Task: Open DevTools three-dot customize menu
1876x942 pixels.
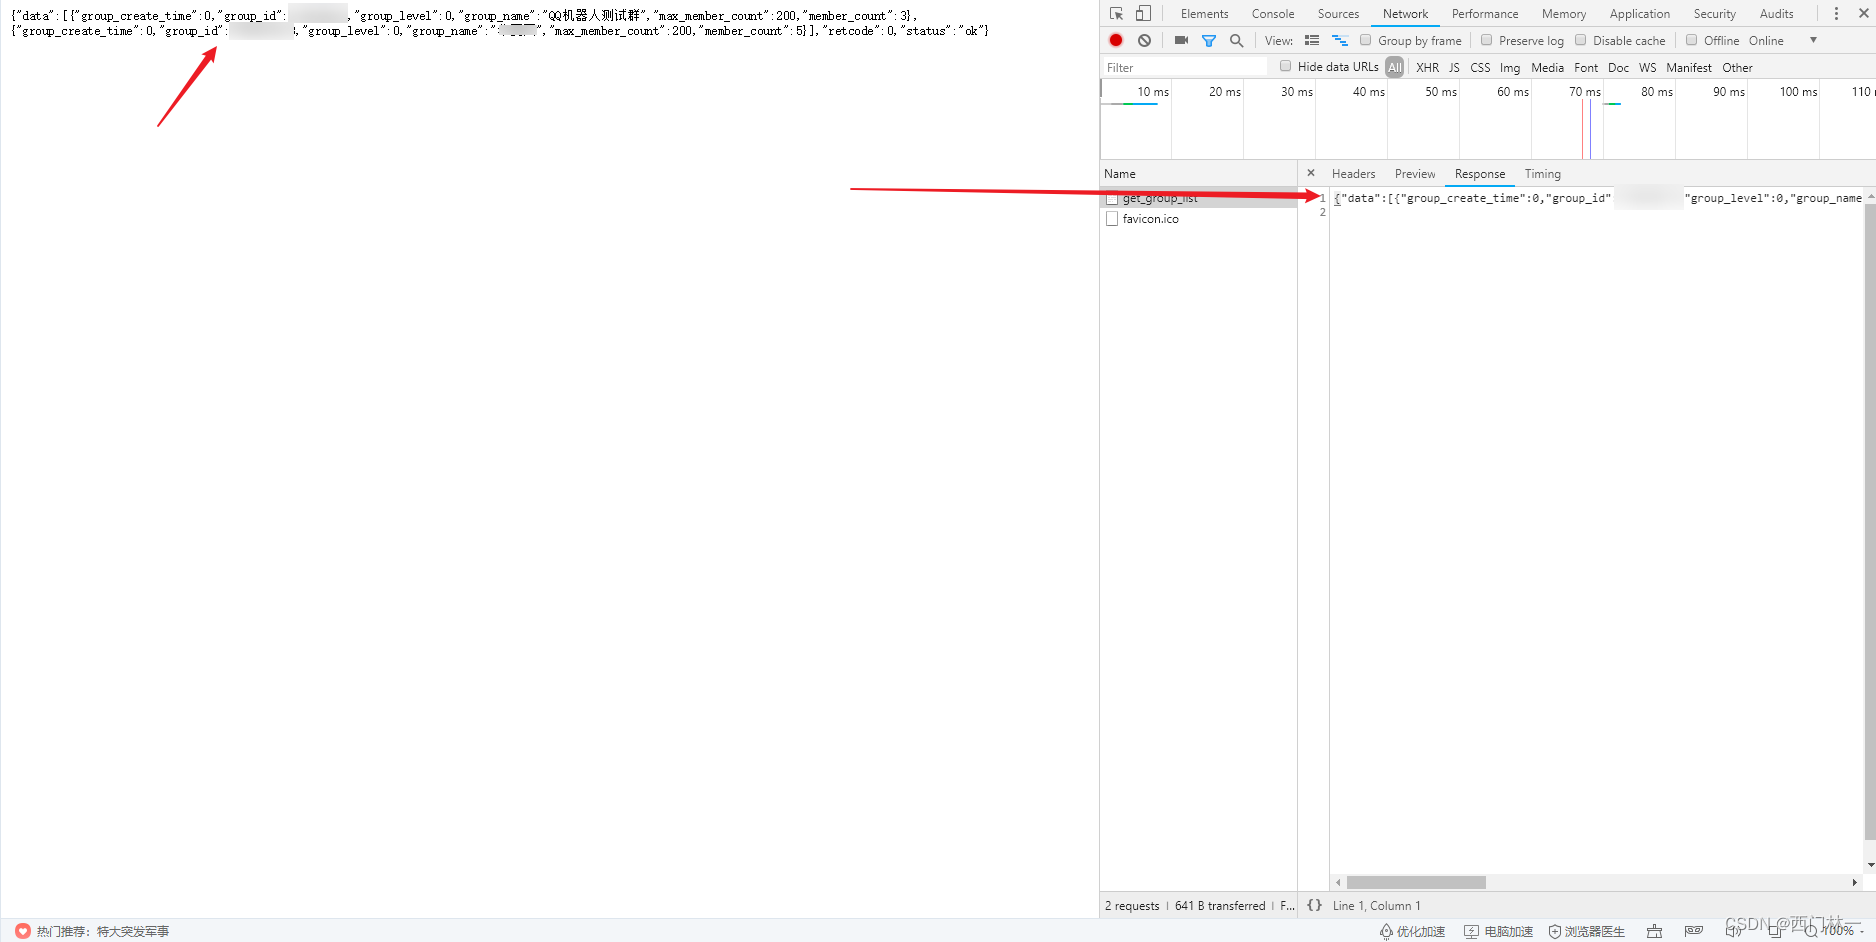Action: point(1835,13)
